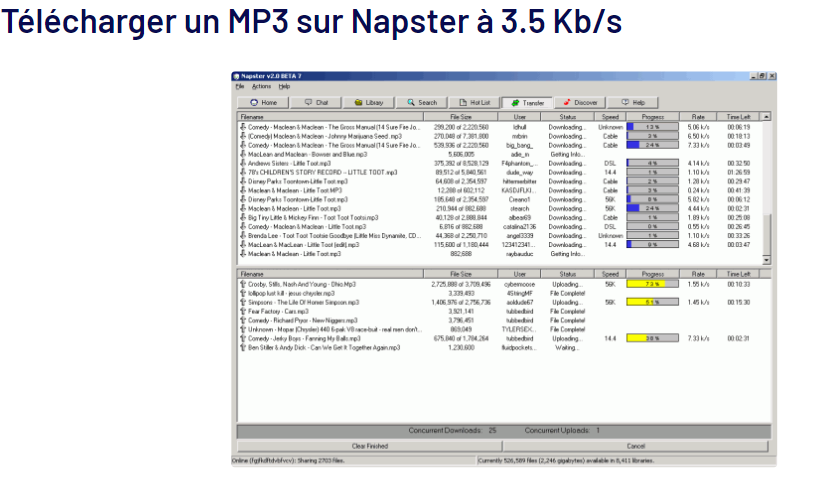Screen dimensions: 829x490
Task: Sort uploads list by Filename header
Action: (330, 274)
